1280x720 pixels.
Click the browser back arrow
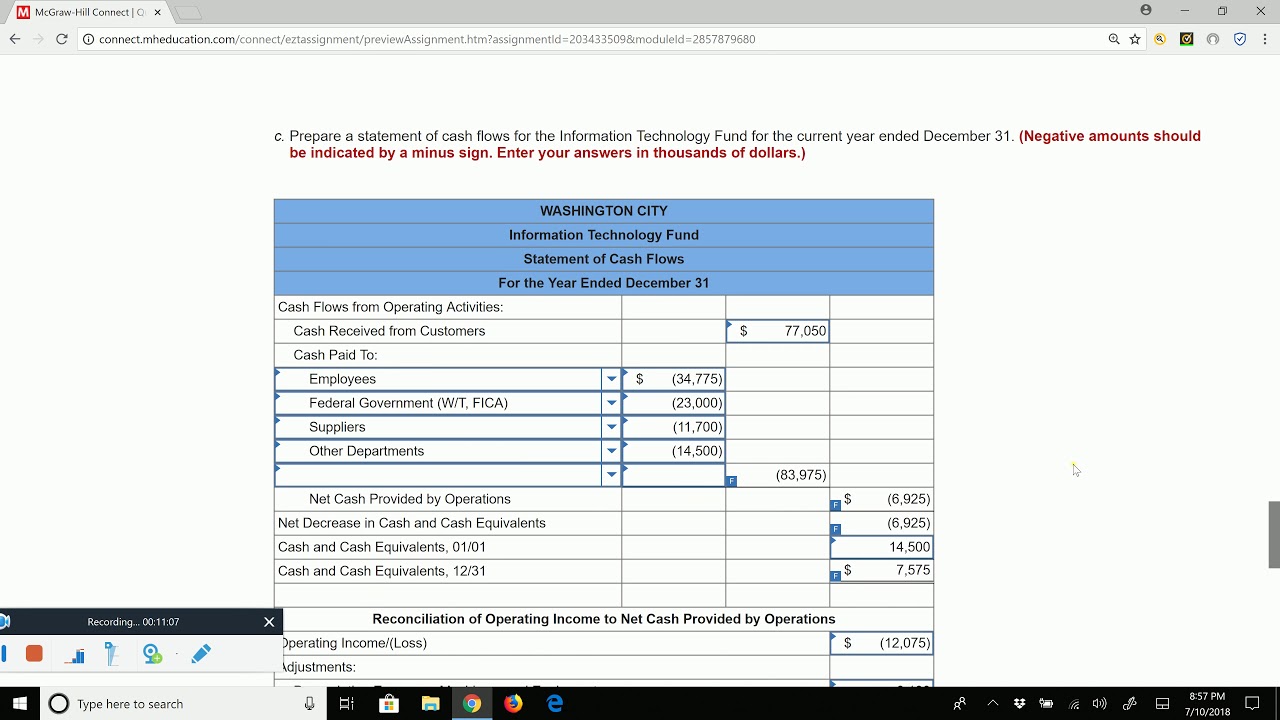15,39
